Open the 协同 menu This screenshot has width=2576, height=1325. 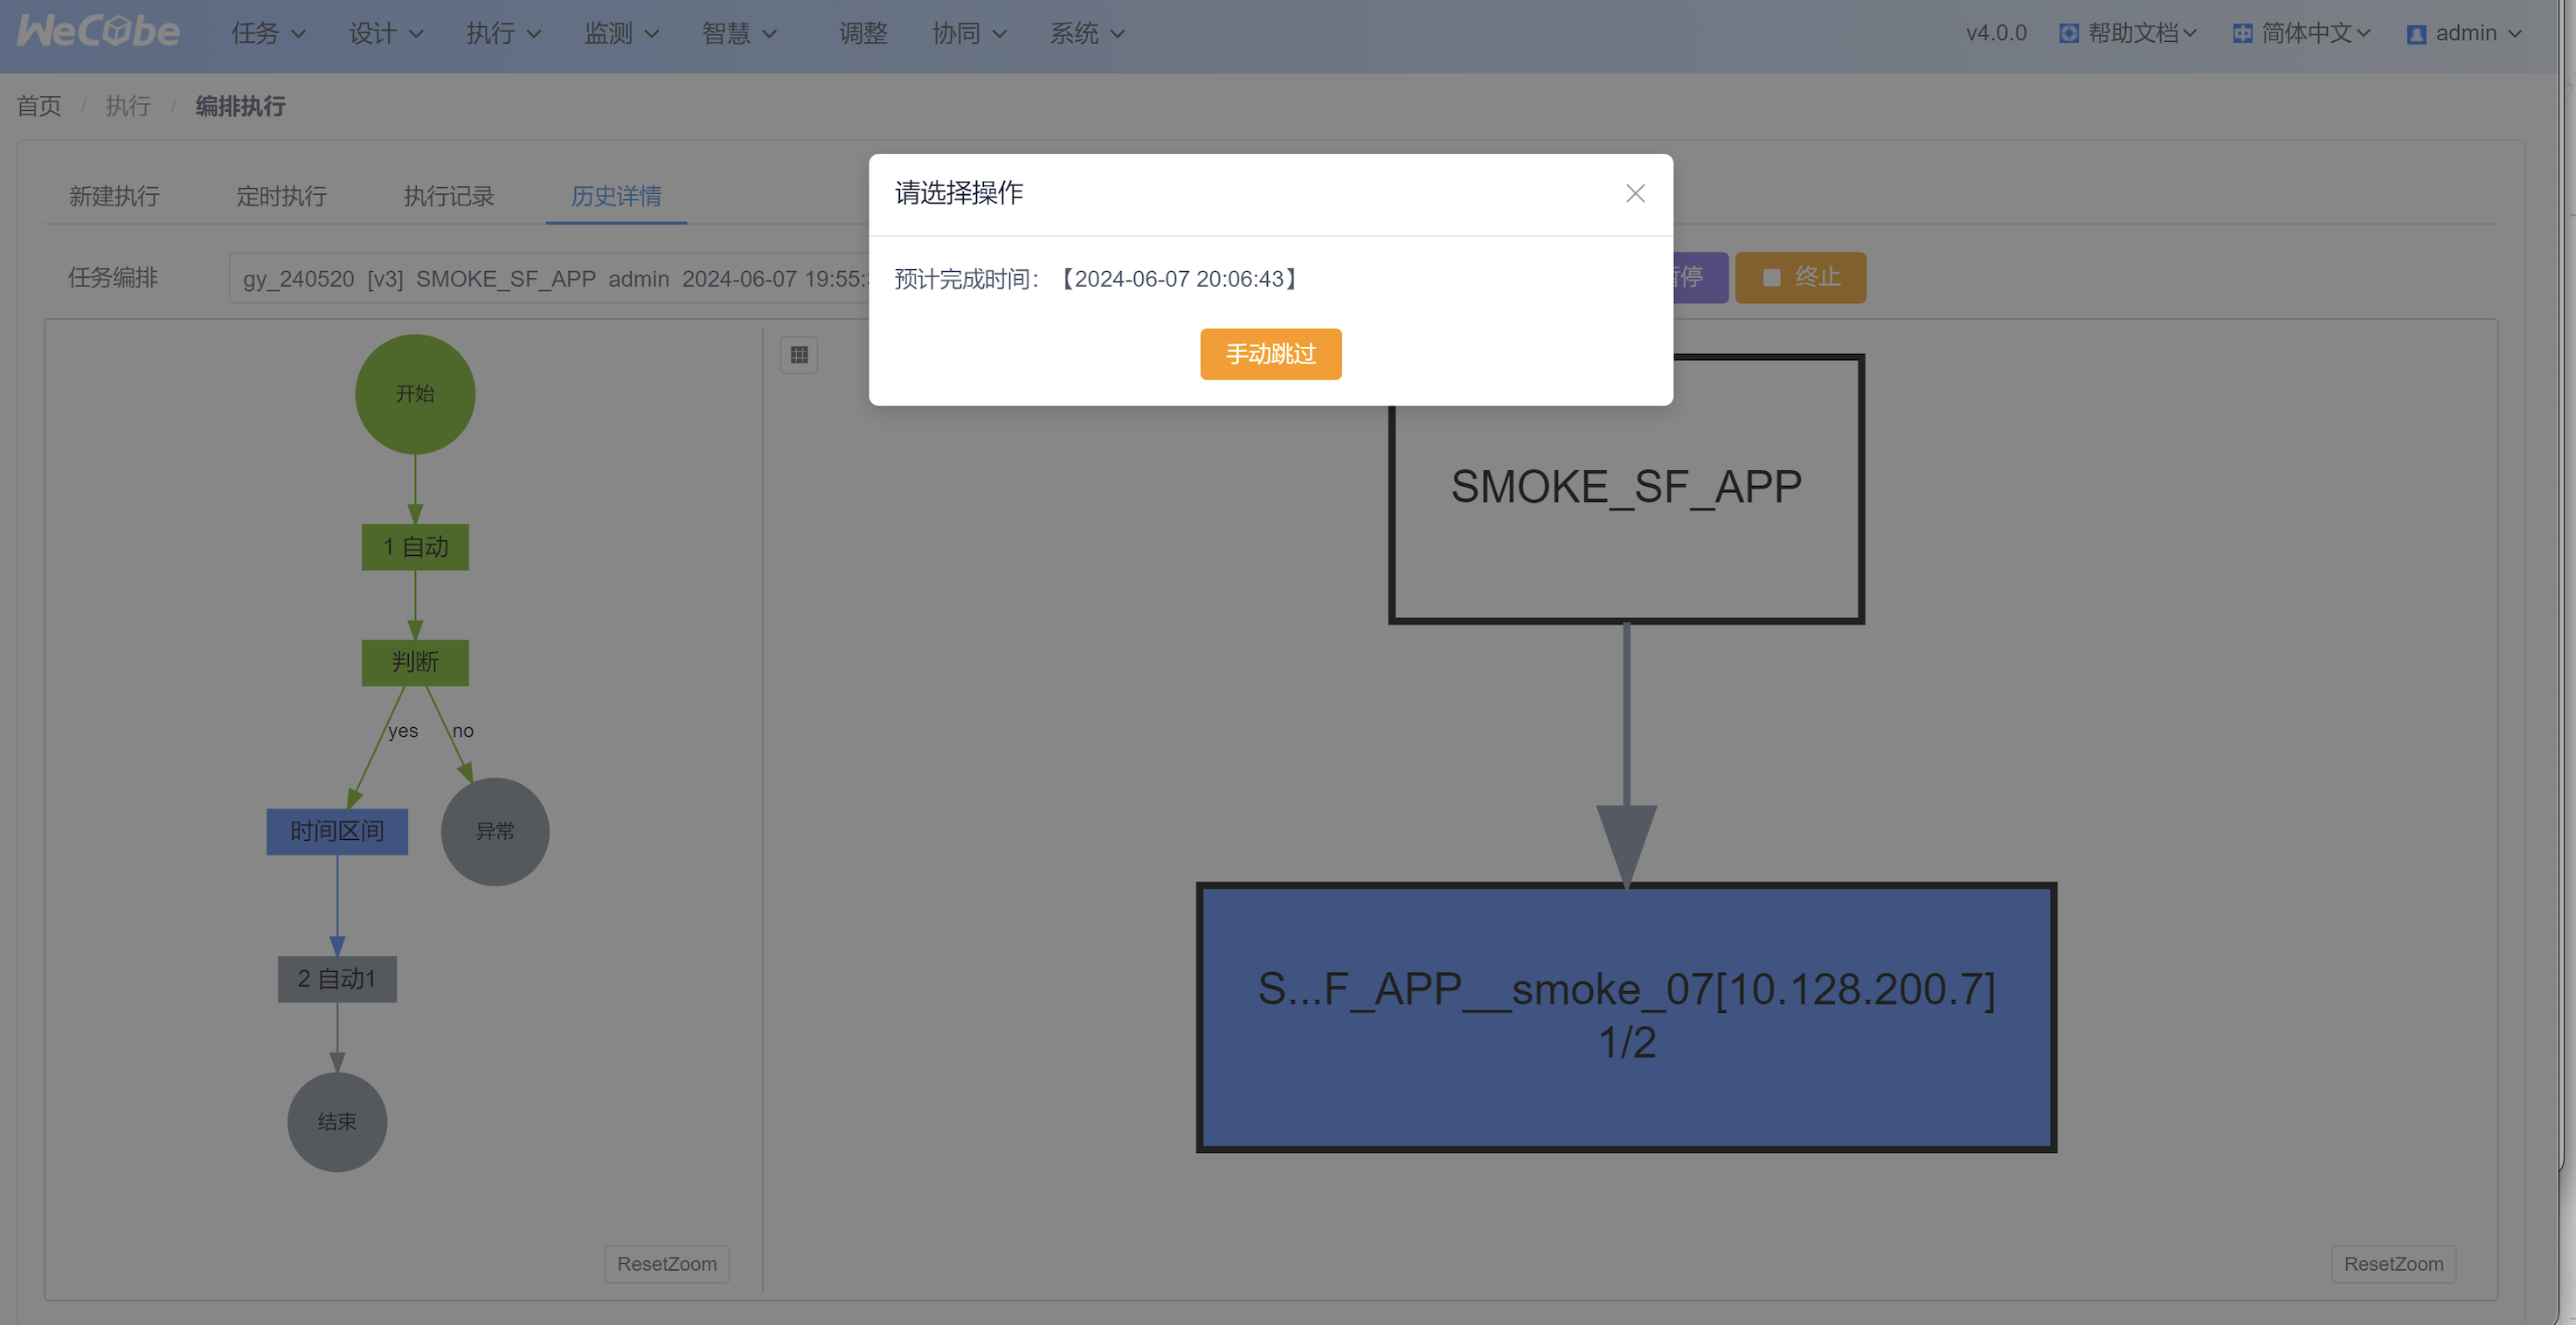969,34
